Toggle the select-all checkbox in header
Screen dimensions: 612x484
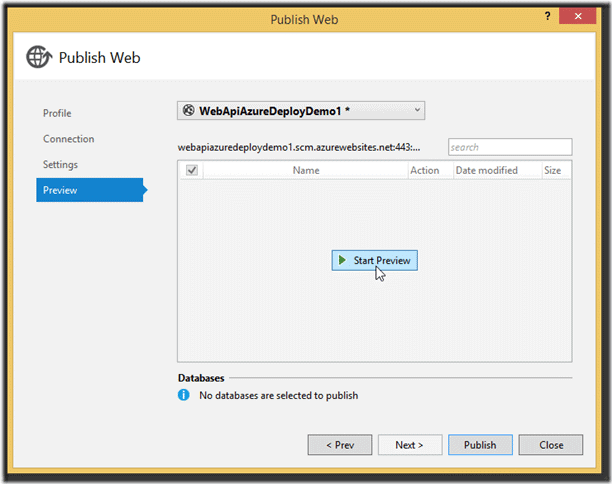(192, 170)
